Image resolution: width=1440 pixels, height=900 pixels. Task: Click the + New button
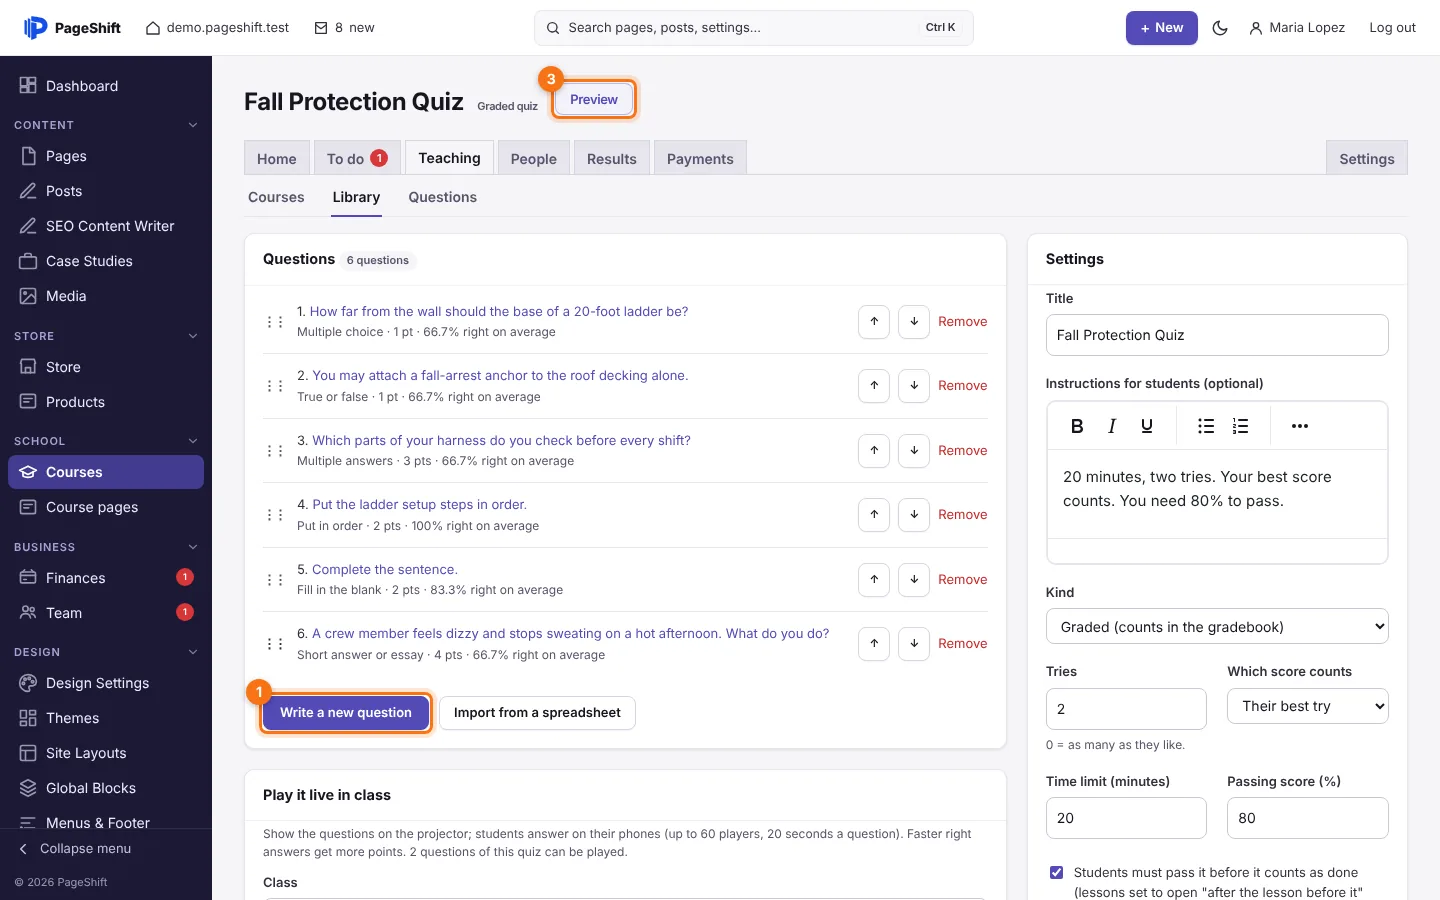1162,28
